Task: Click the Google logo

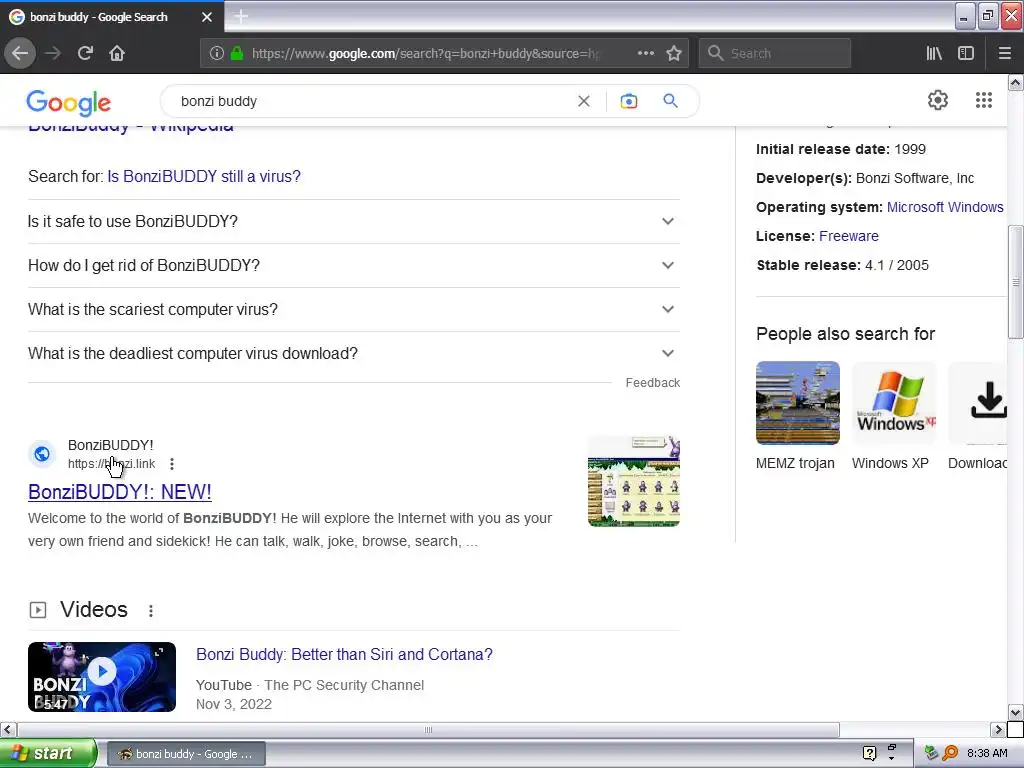Action: (x=69, y=103)
